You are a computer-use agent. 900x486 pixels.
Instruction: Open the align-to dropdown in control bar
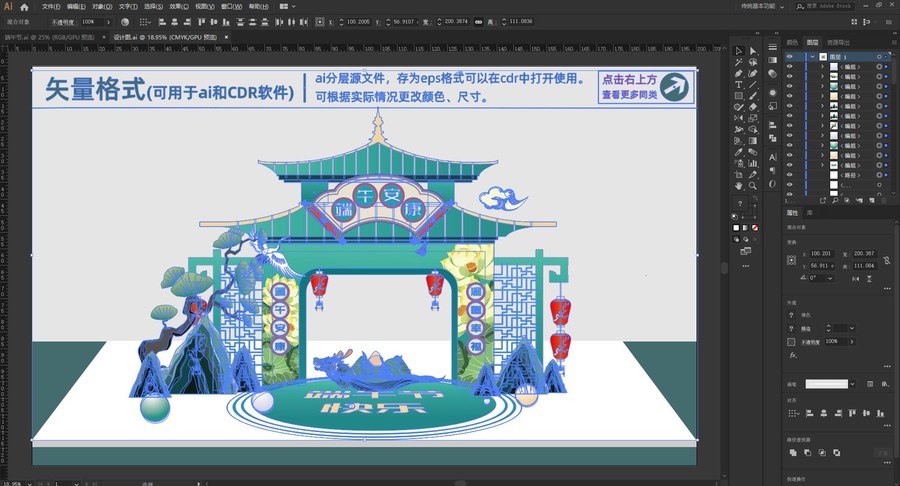144,22
